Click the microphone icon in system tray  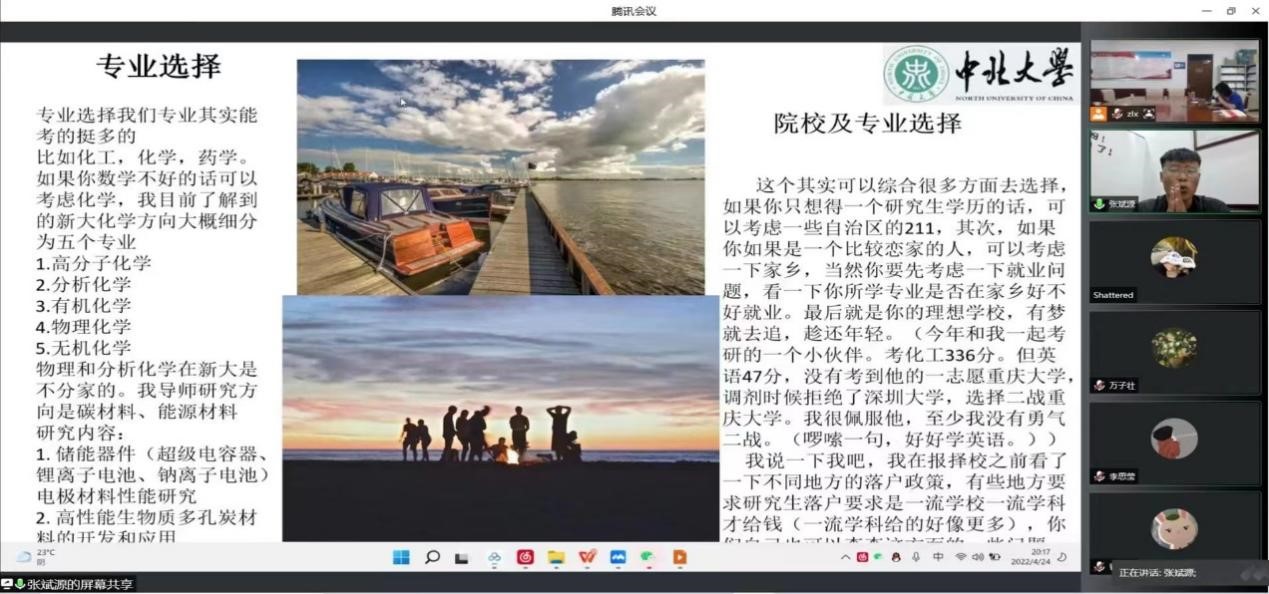915,557
